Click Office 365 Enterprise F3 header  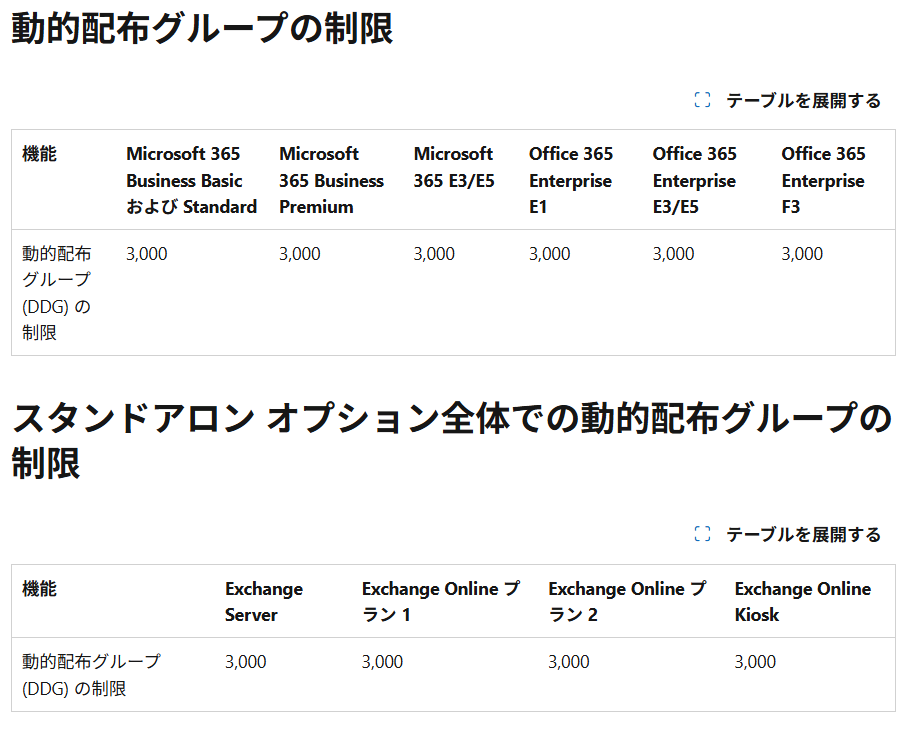point(823,180)
